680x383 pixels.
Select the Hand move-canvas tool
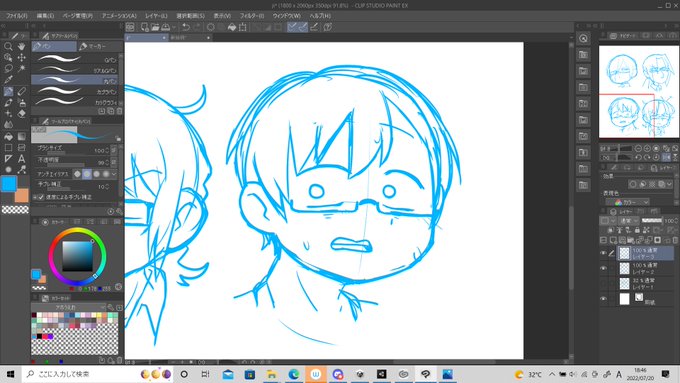[x=21, y=46]
